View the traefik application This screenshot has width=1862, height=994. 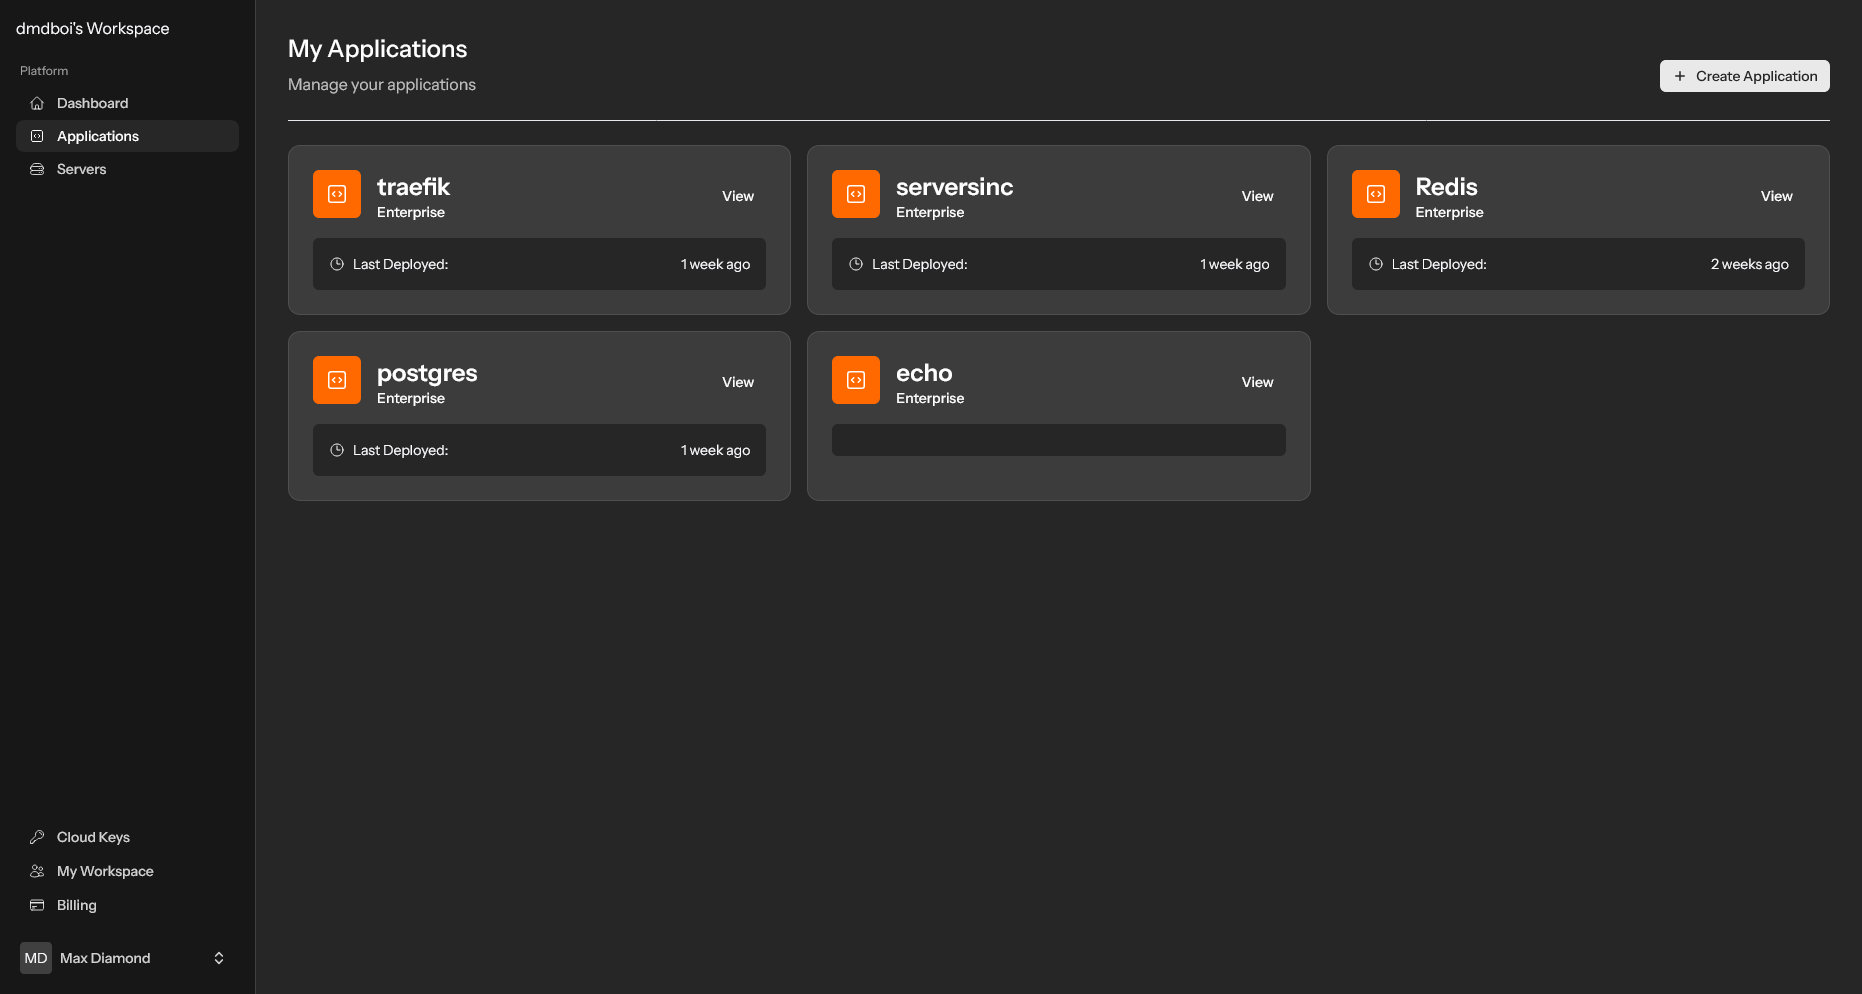738,196
